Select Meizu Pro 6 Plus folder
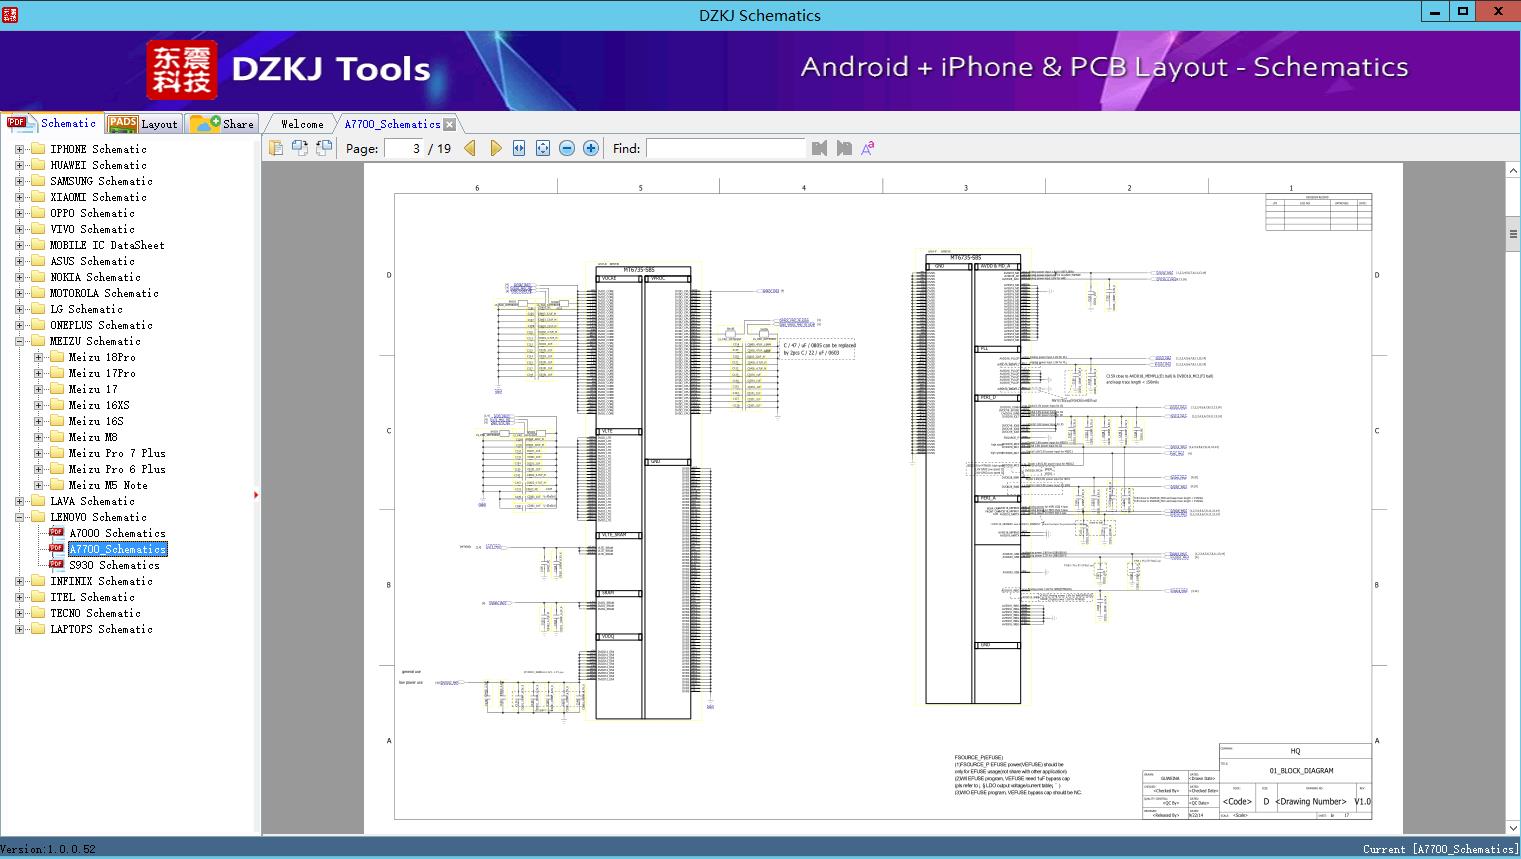Viewport: 1521px width, 859px height. point(117,469)
